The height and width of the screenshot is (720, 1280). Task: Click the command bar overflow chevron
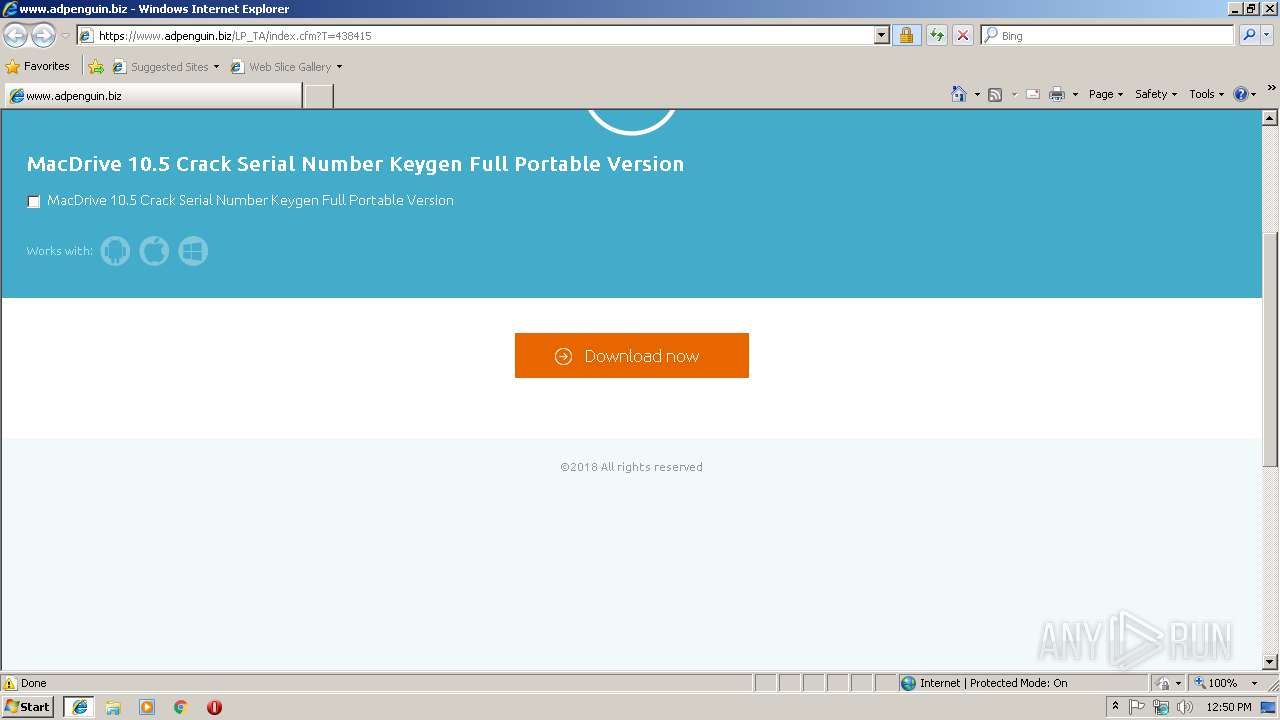click(1271, 88)
